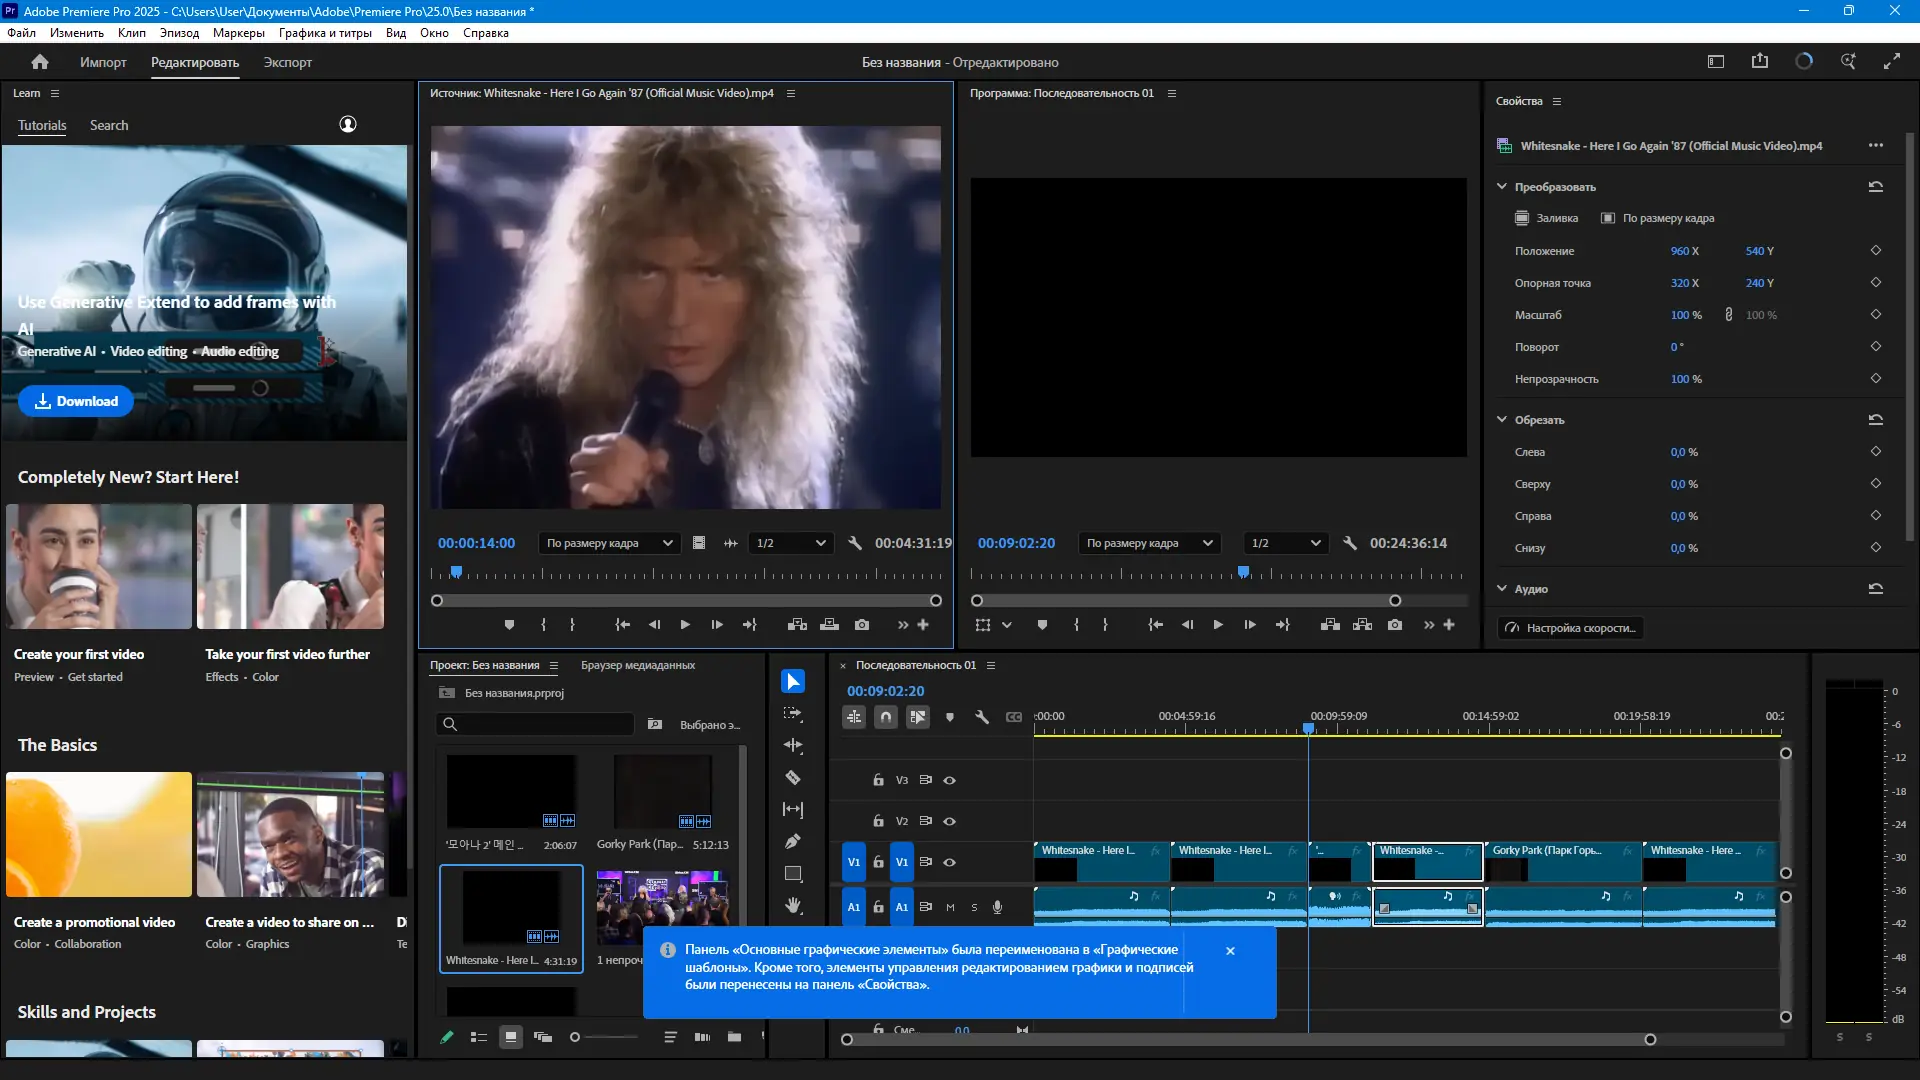Click the Download button in Learn panel
This screenshot has height=1080, width=1920.
point(76,401)
